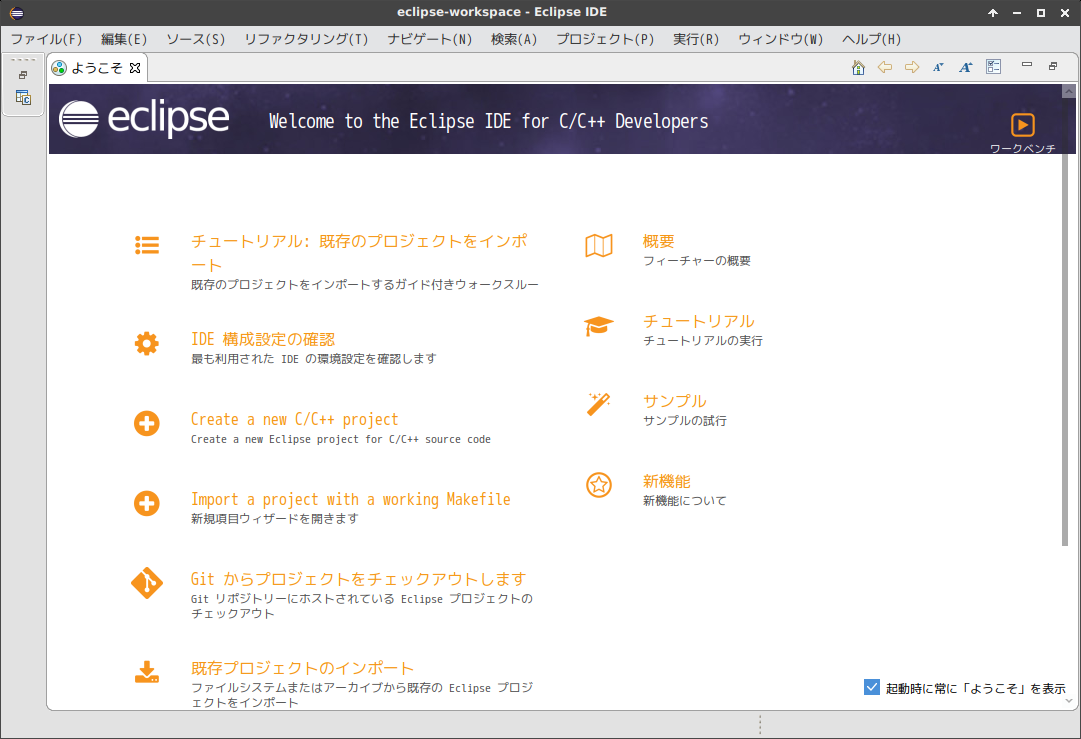1081x739 pixels.
Task: Open the ウィンドウ(W) menu
Action: (x=780, y=39)
